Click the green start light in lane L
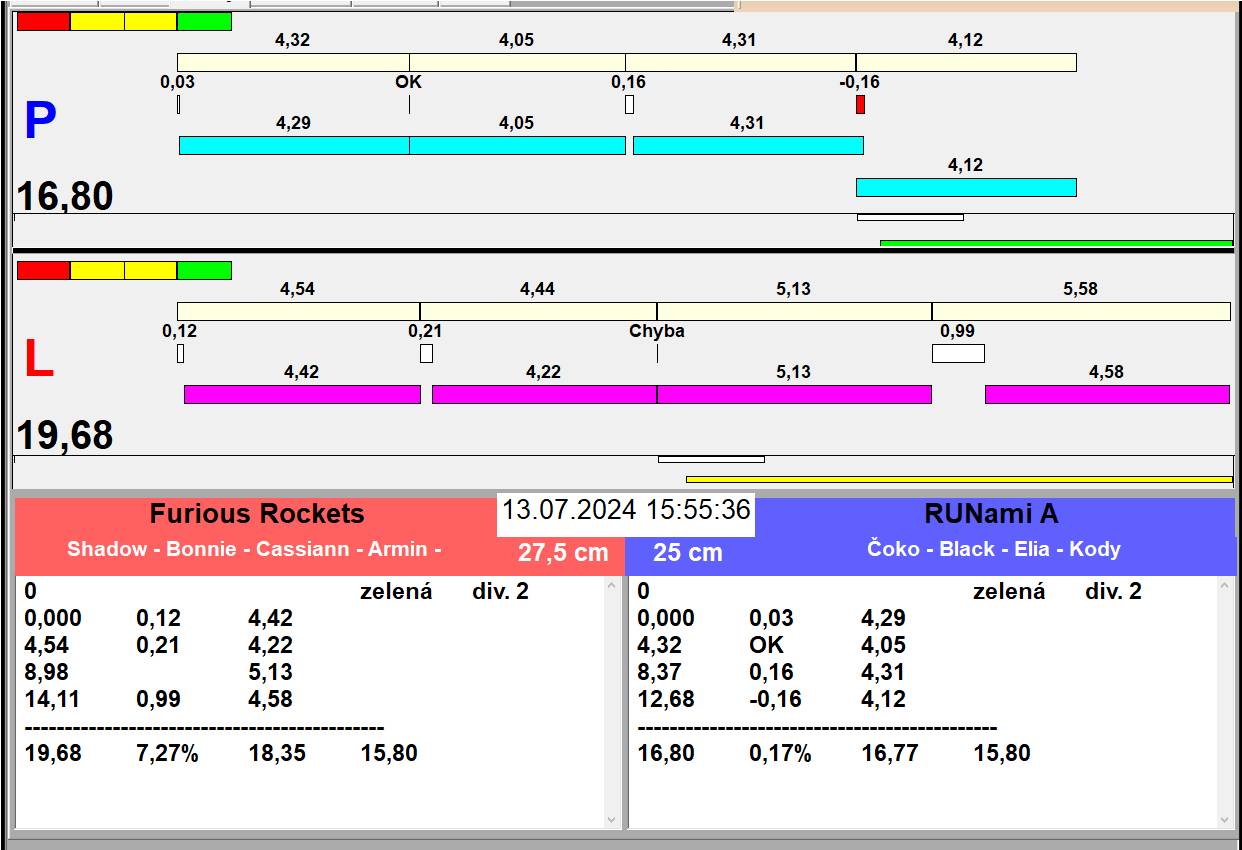This screenshot has height=850, width=1242. (x=204, y=270)
